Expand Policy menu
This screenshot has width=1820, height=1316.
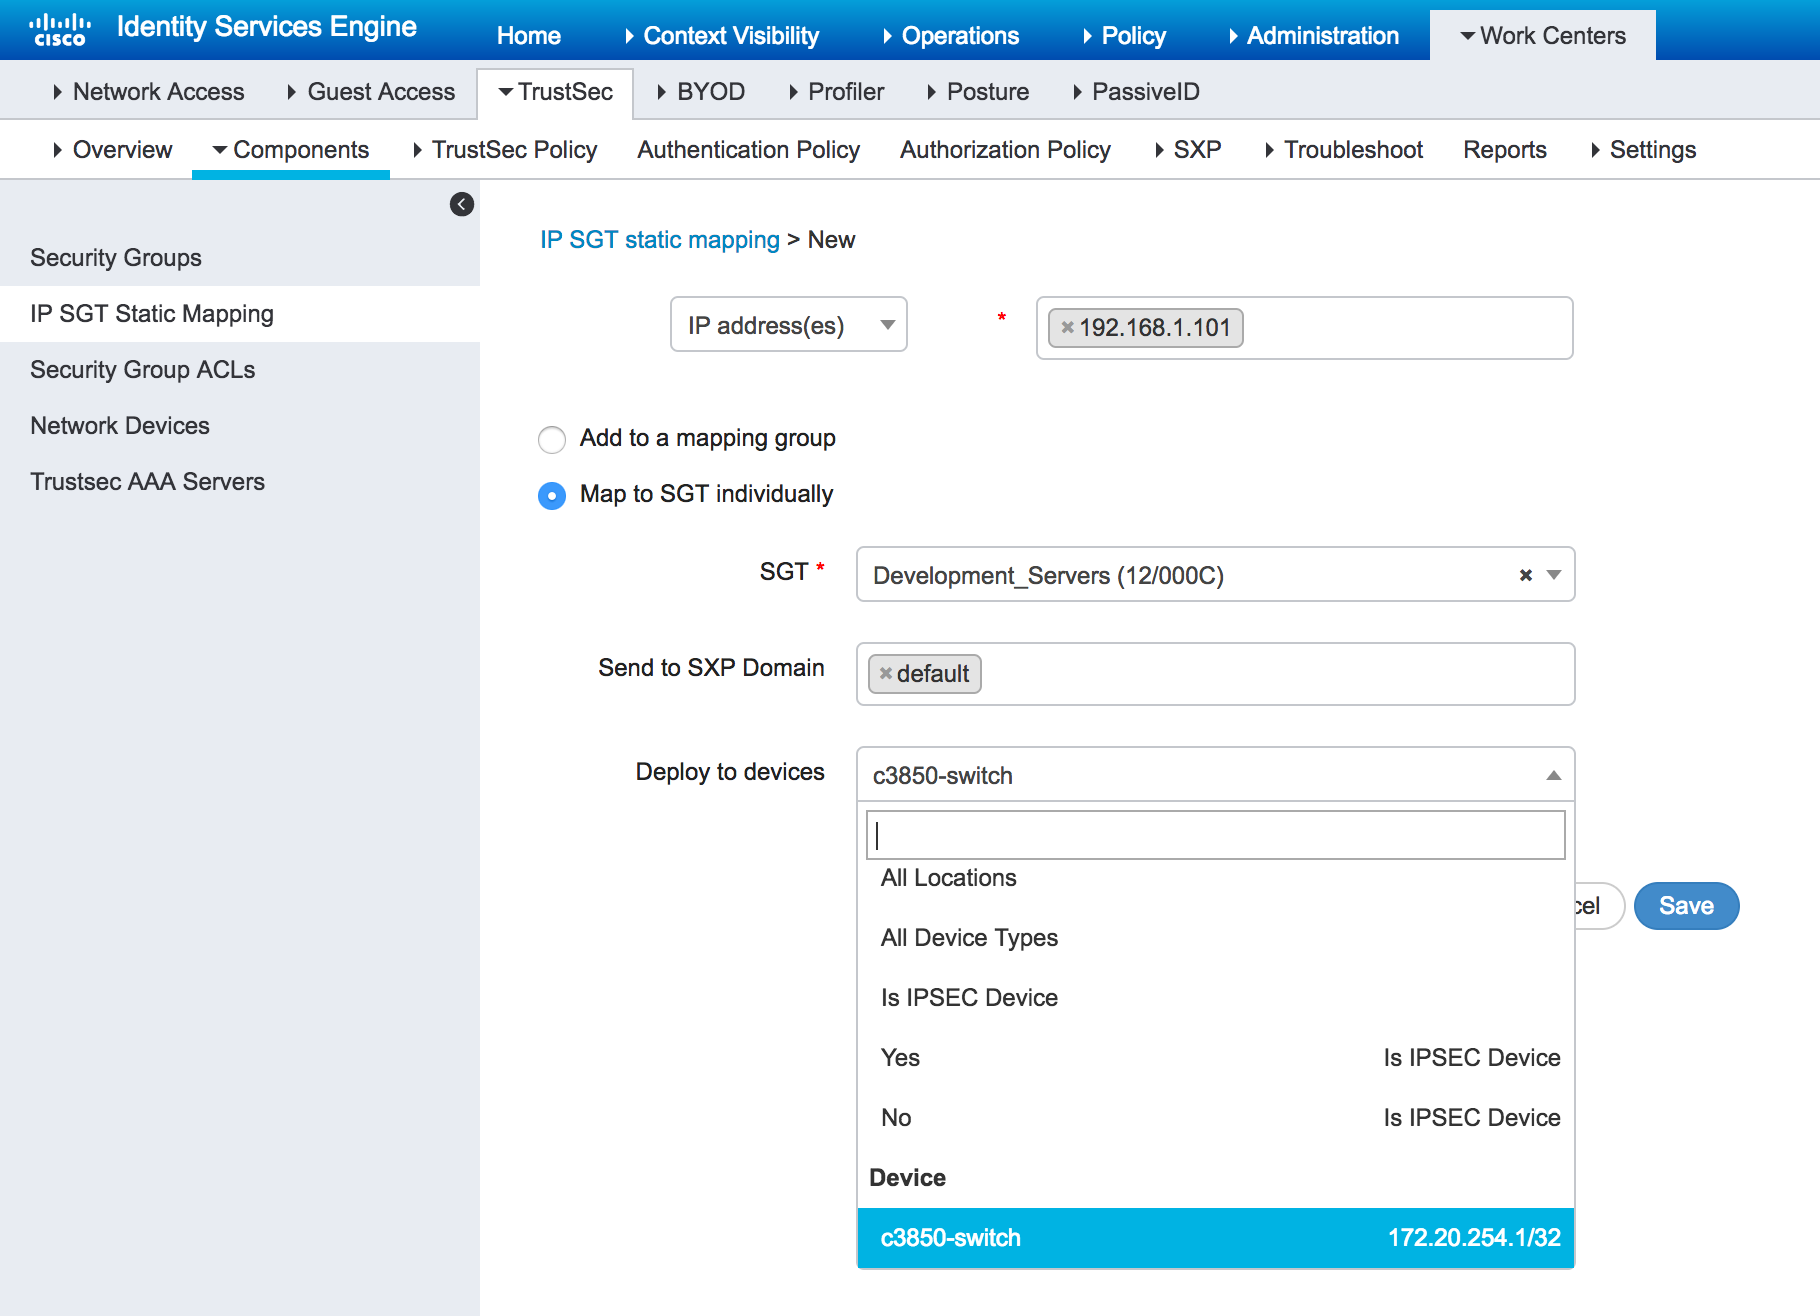tap(1124, 36)
